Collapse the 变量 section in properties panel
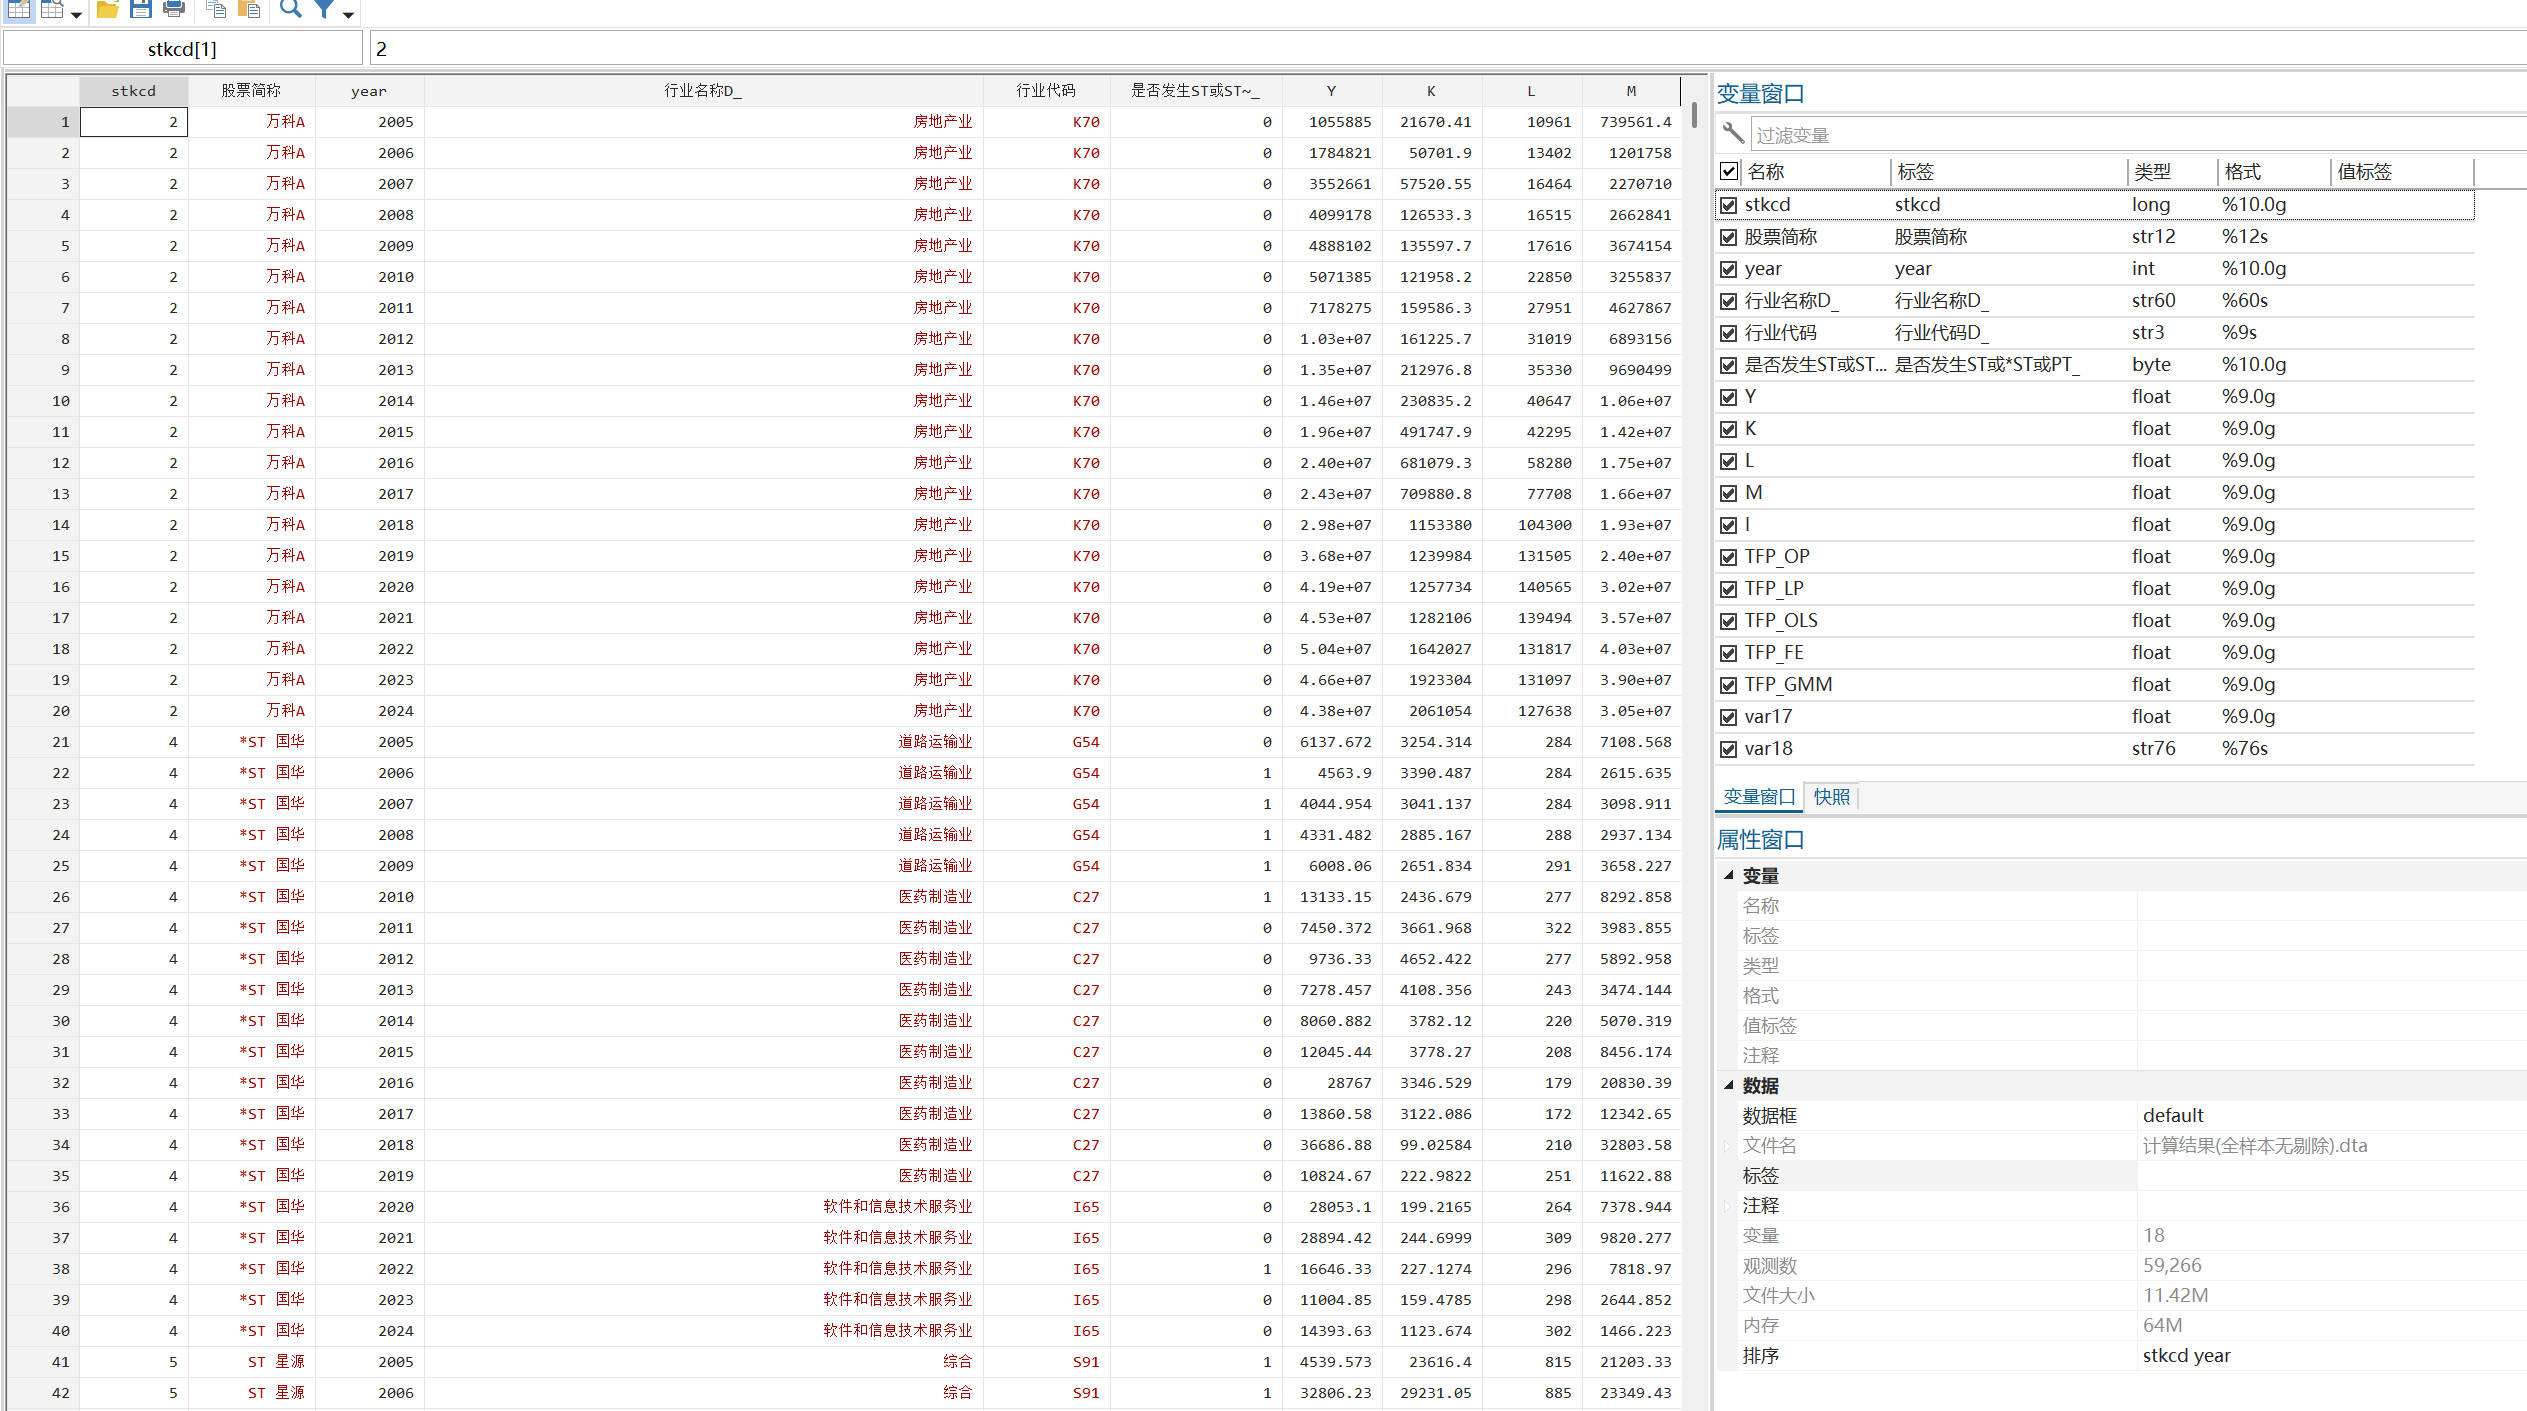Viewport: 2527px width, 1411px height. pyautogui.click(x=1728, y=875)
